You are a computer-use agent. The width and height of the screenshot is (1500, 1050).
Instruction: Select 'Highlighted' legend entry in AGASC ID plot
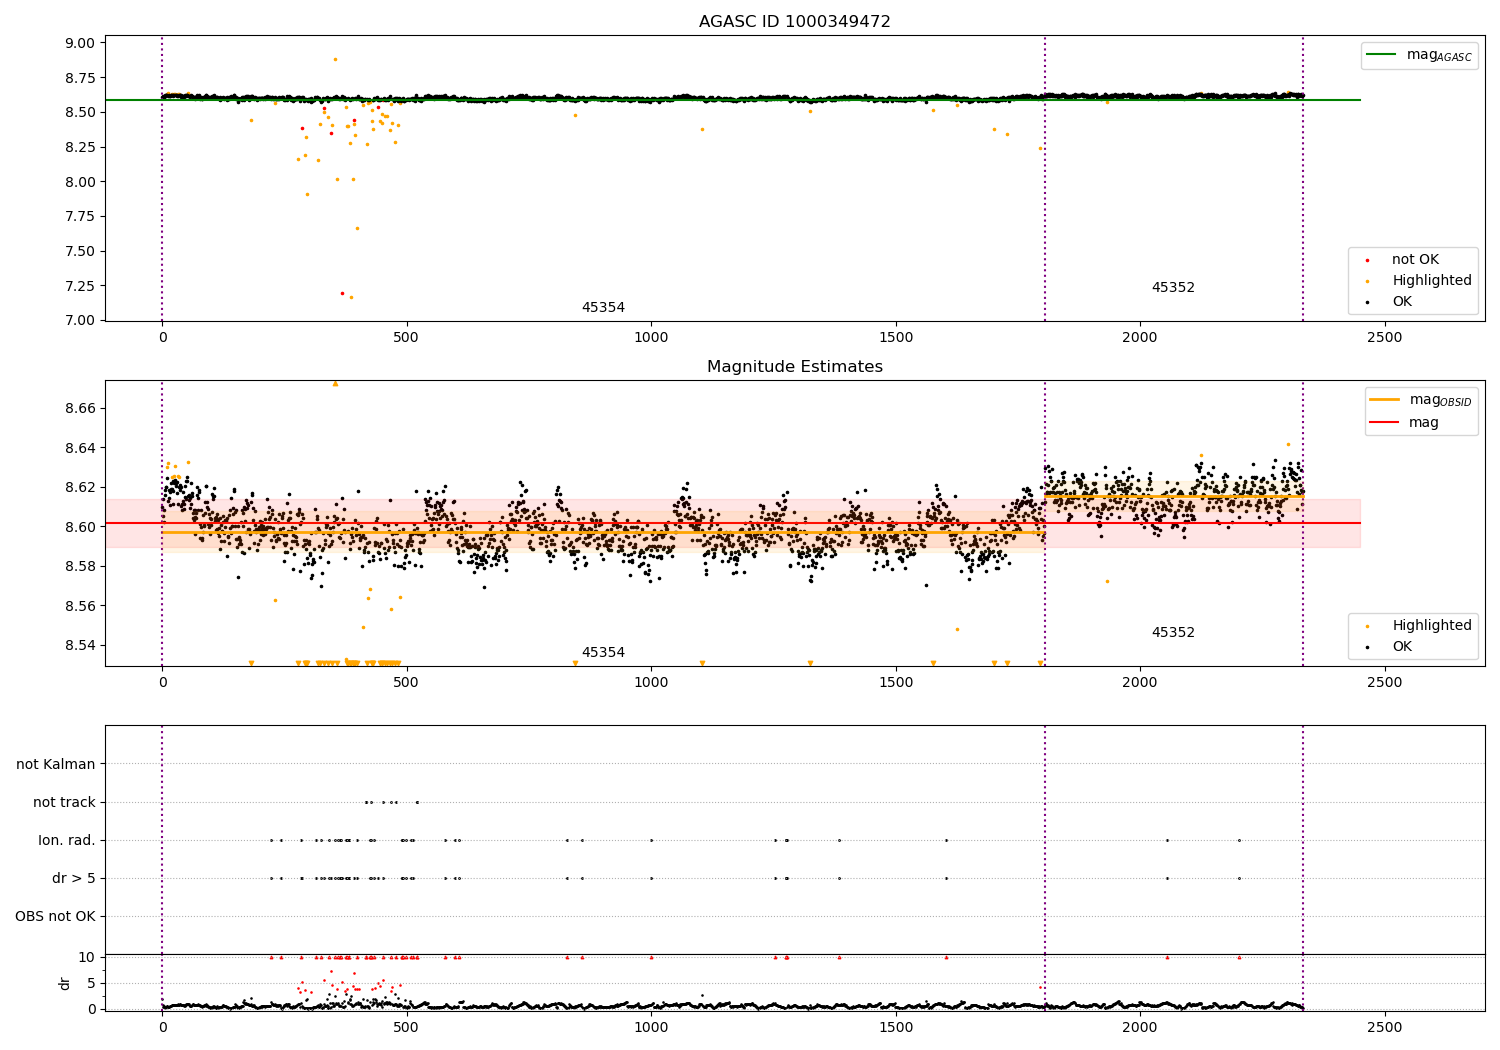(x=1432, y=281)
